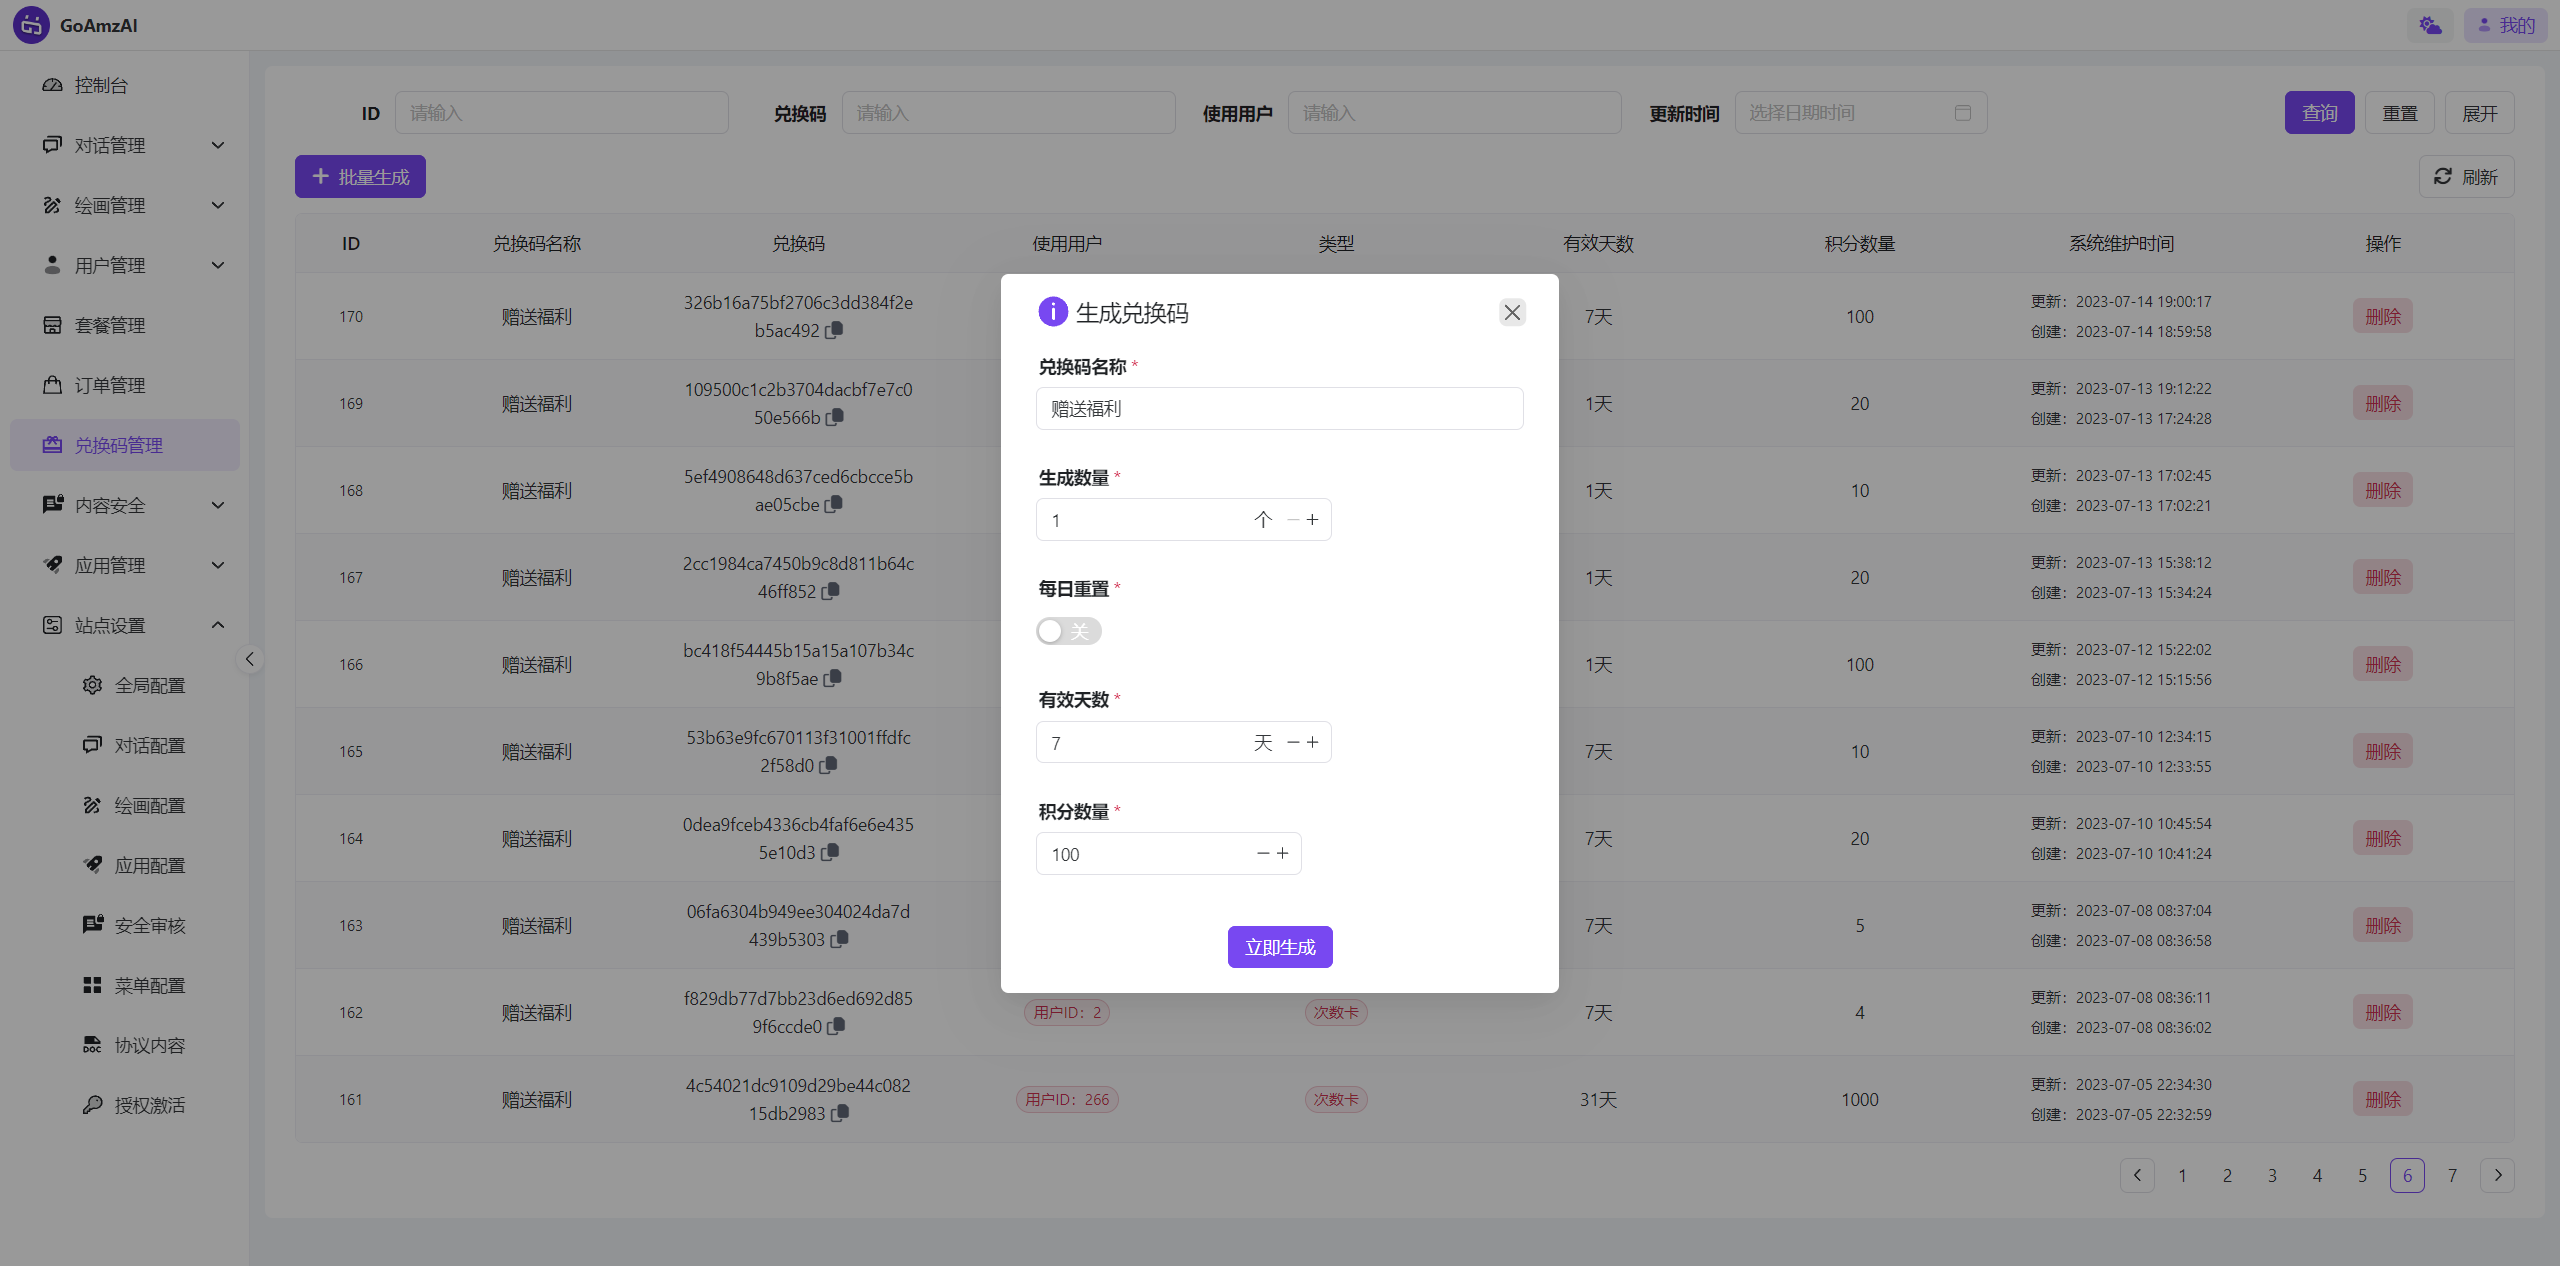Increase generation quantity with plus button
2560x1266 pixels.
click(x=1313, y=519)
